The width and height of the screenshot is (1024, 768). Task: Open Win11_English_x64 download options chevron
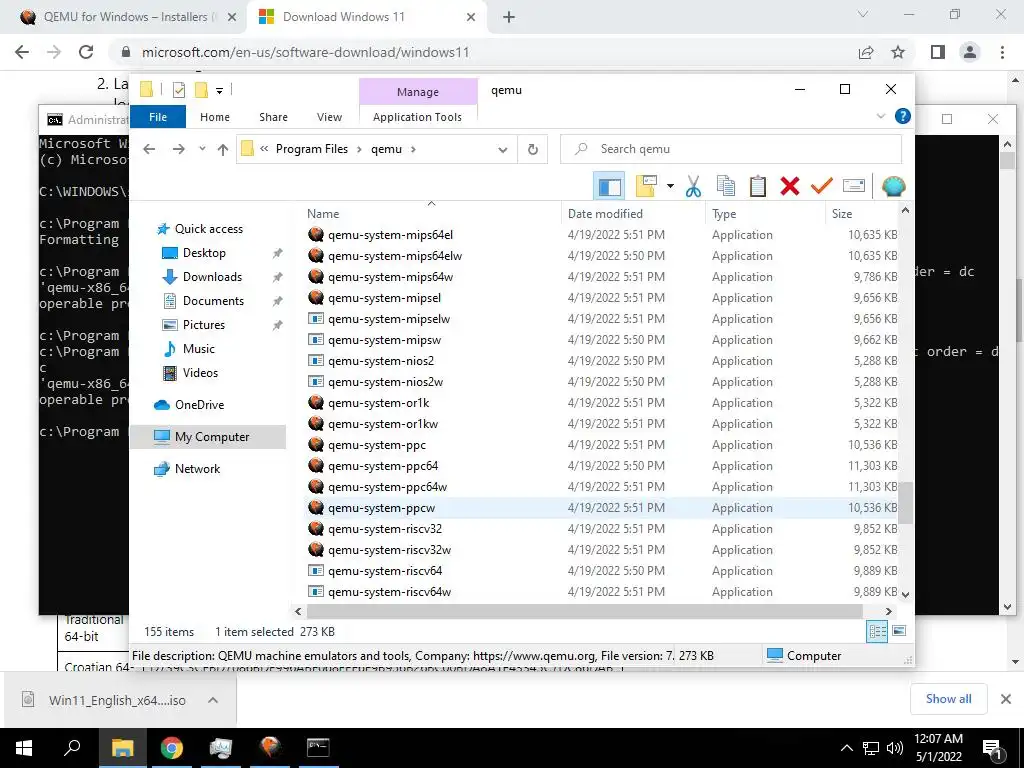pyautogui.click(x=212, y=700)
